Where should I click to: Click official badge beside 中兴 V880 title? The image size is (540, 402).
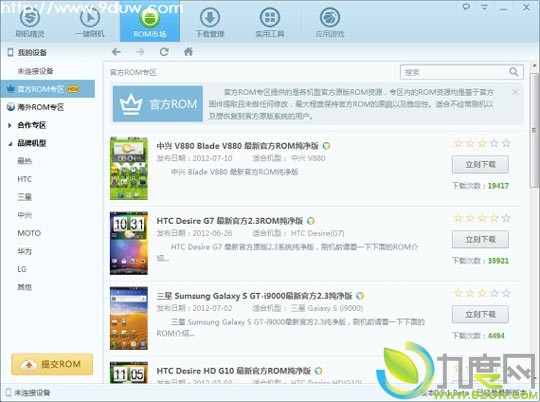[326, 146]
